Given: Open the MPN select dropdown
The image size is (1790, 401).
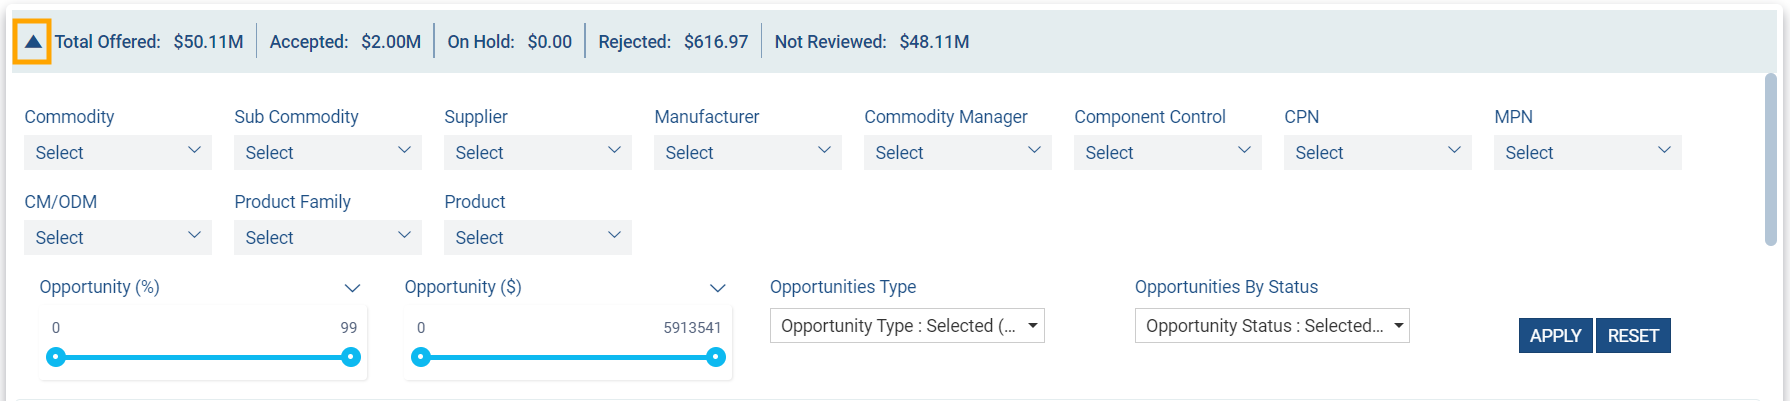Looking at the screenshot, I should pyautogui.click(x=1587, y=152).
